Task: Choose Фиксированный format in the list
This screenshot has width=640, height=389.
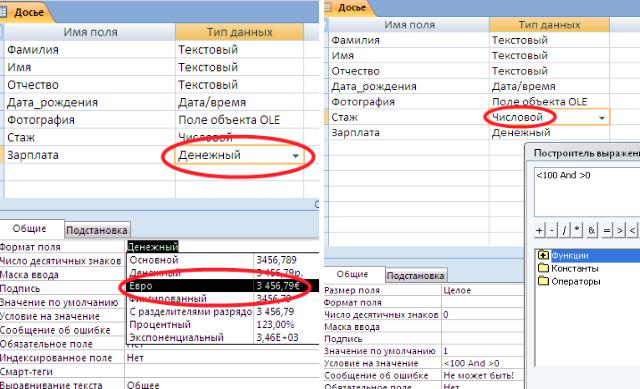Action: (x=223, y=299)
